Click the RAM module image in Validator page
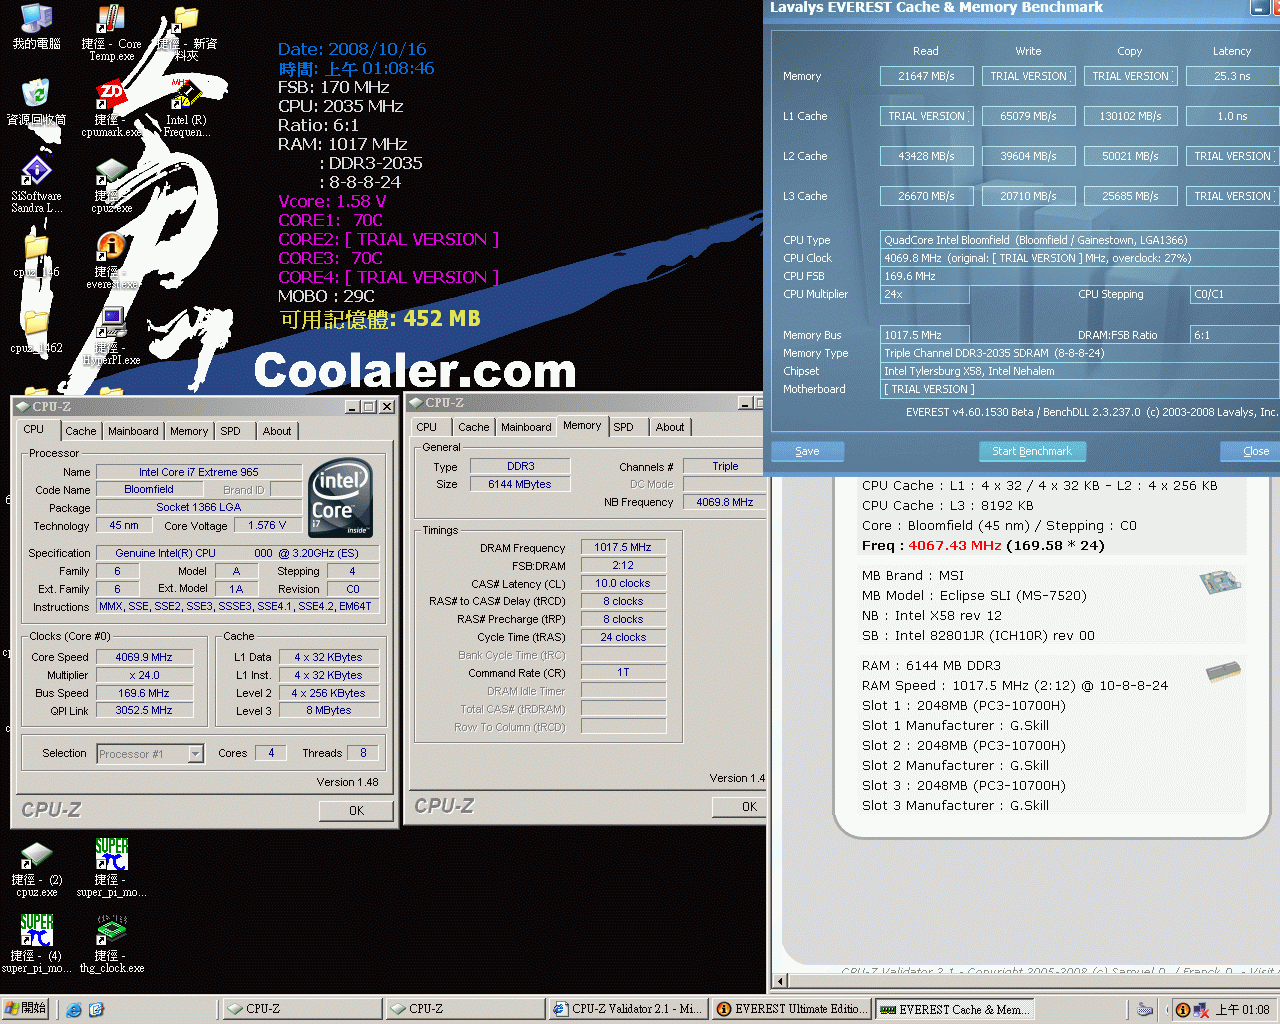The height and width of the screenshot is (1024, 1280). click(x=1223, y=670)
